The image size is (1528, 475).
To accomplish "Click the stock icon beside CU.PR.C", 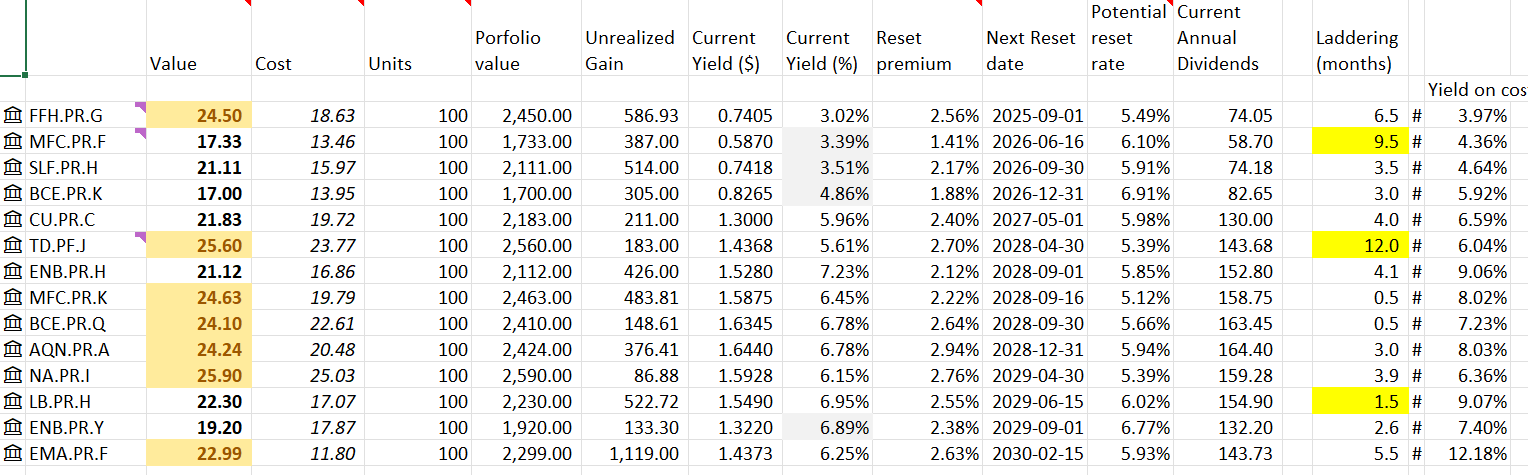I will tap(13, 220).
